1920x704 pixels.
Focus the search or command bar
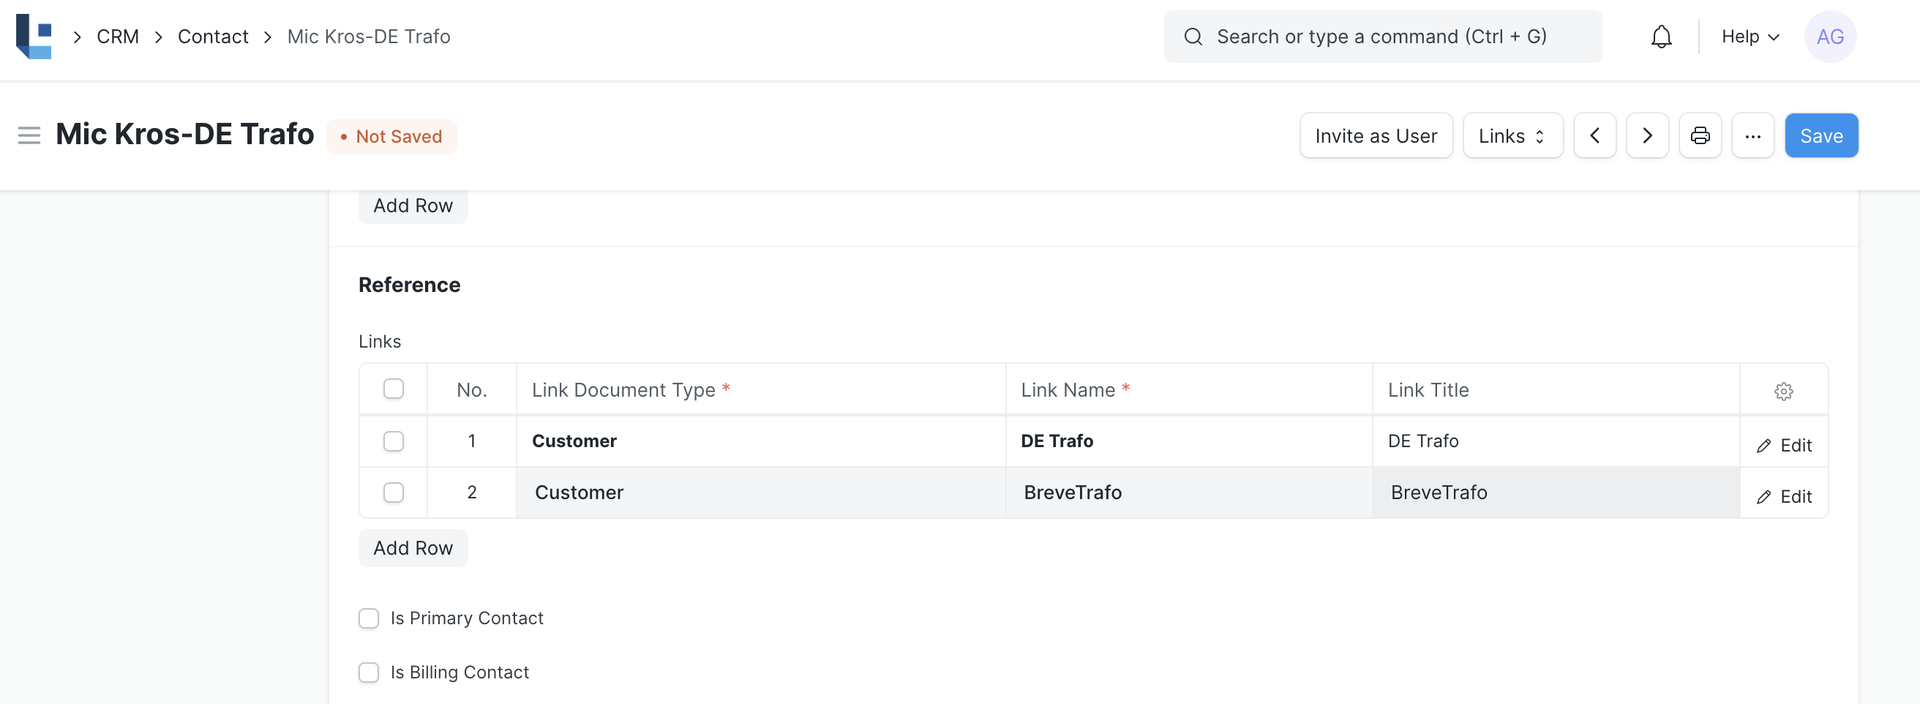1382,37
